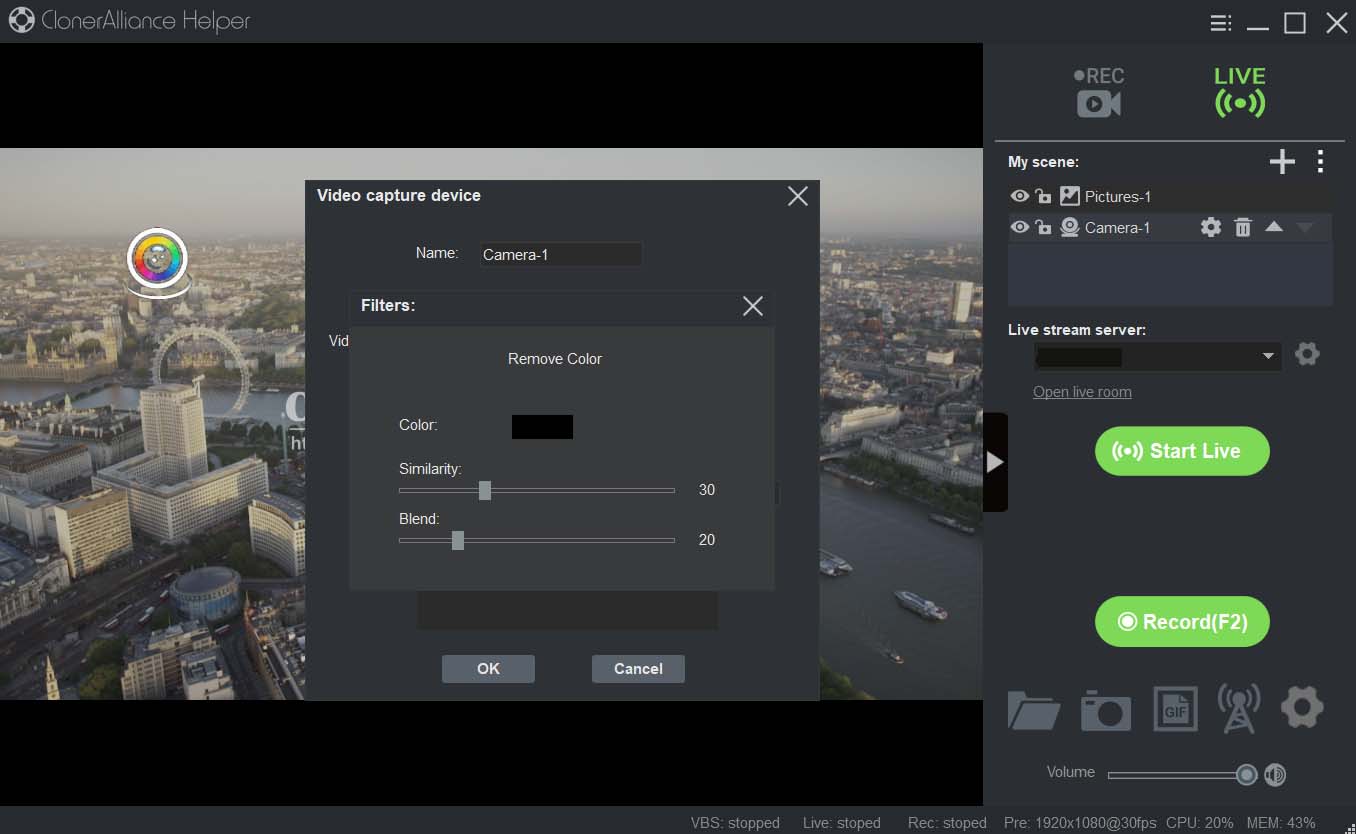Toggle visibility of Pictures-1 source
This screenshot has height=834, width=1356.
(x=1019, y=196)
